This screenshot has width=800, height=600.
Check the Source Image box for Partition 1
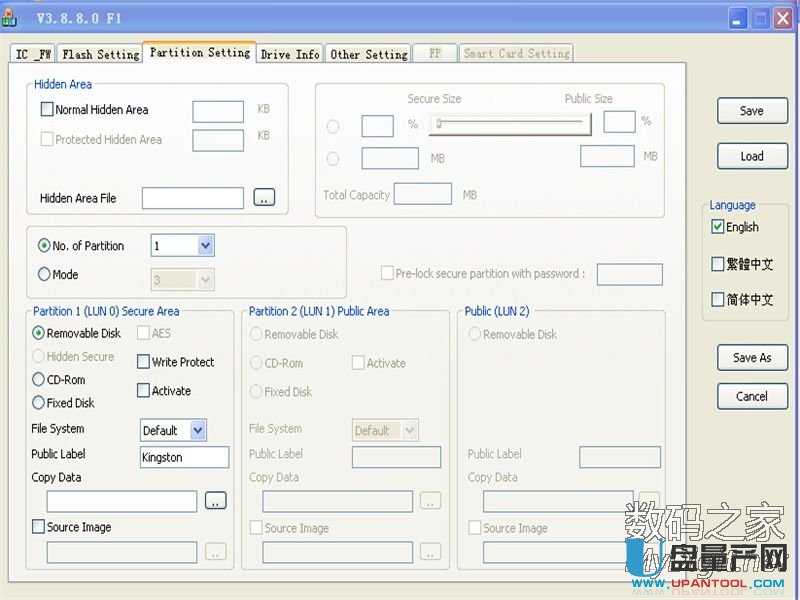[39, 527]
